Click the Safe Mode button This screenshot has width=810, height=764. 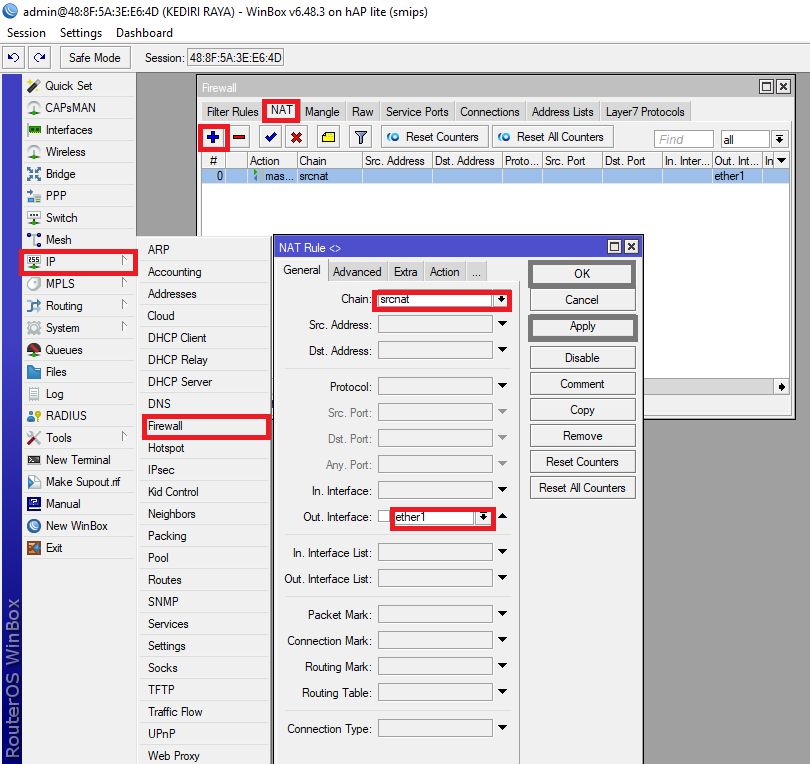(95, 58)
